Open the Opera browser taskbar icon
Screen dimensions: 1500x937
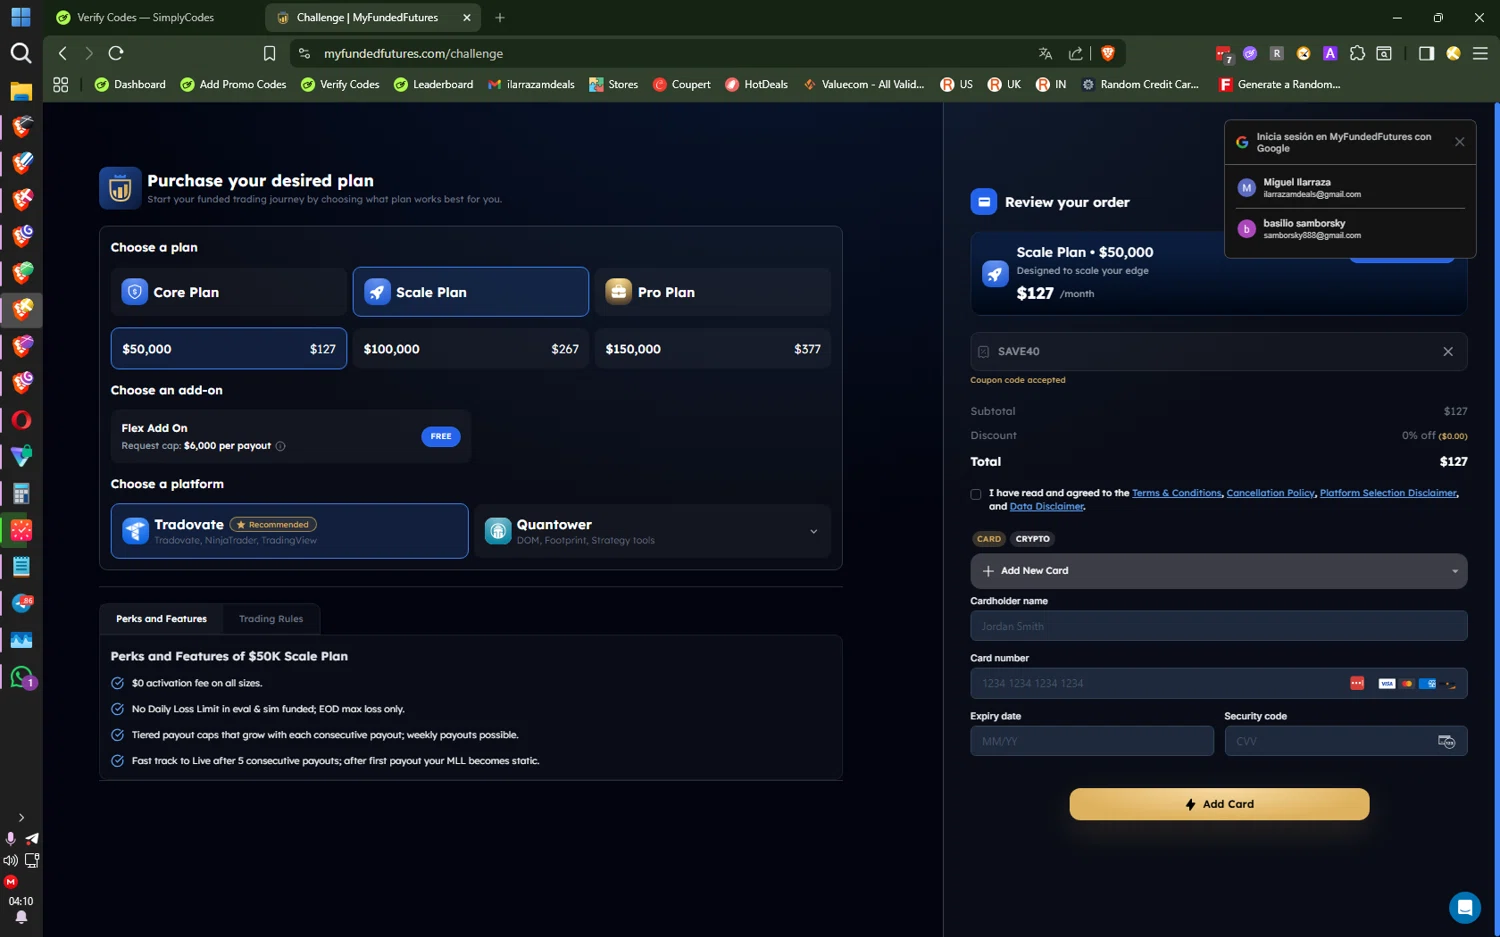(x=21, y=420)
